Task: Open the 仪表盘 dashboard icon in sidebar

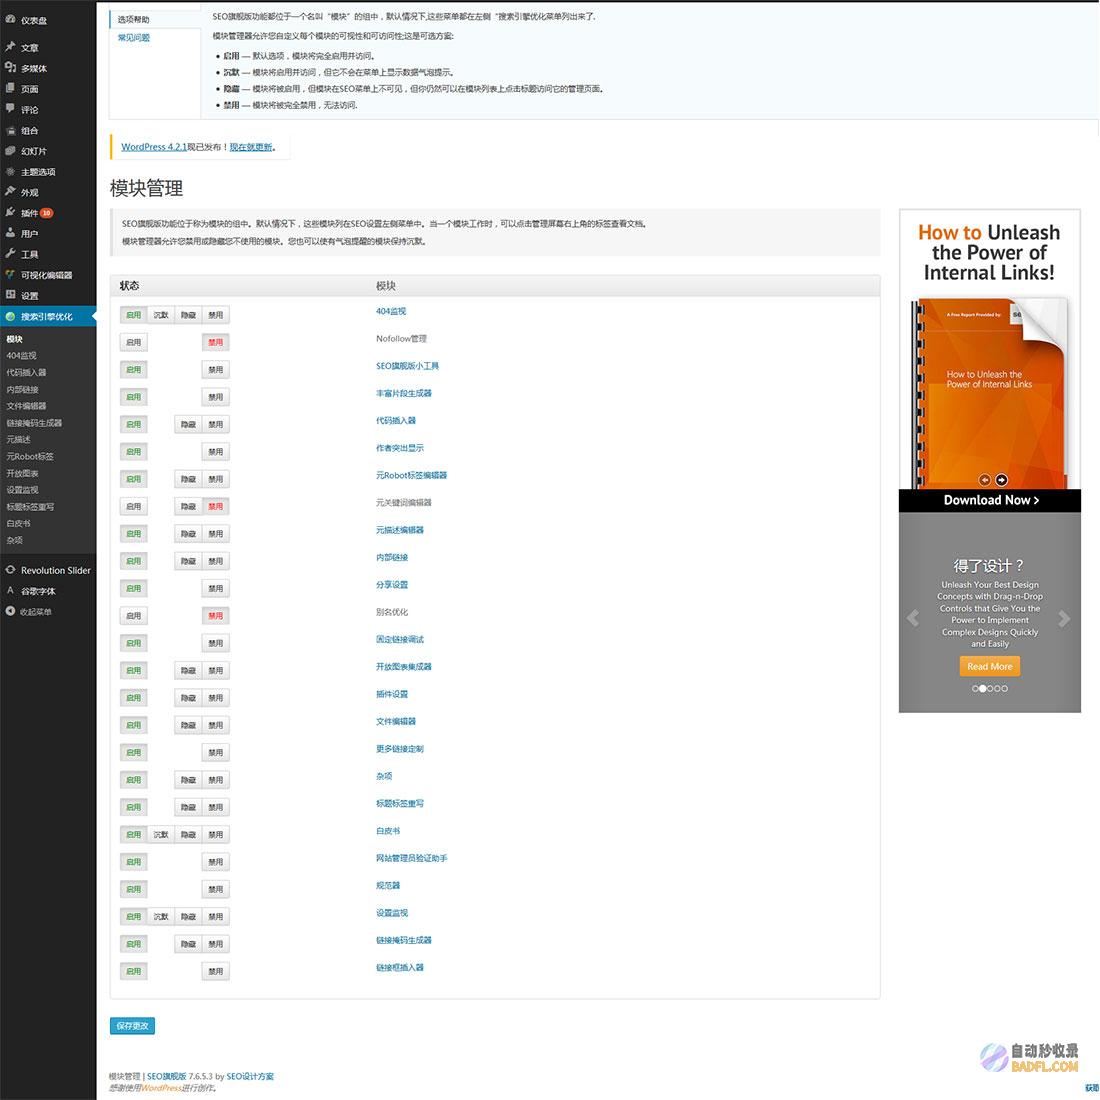Action: pyautogui.click(x=10, y=20)
